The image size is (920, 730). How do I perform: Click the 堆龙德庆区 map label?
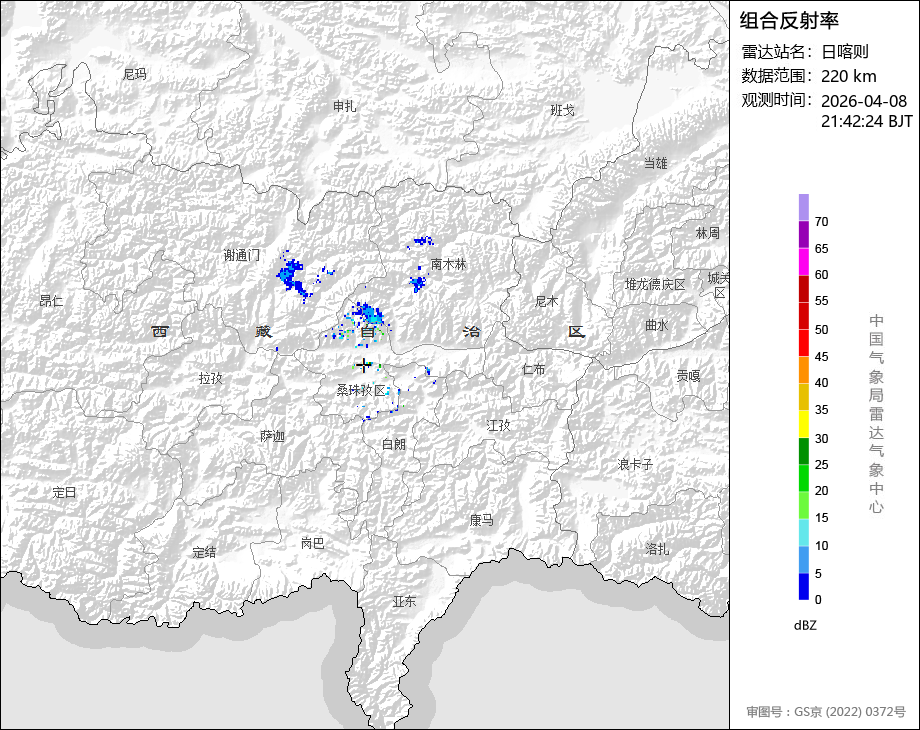(x=655, y=284)
